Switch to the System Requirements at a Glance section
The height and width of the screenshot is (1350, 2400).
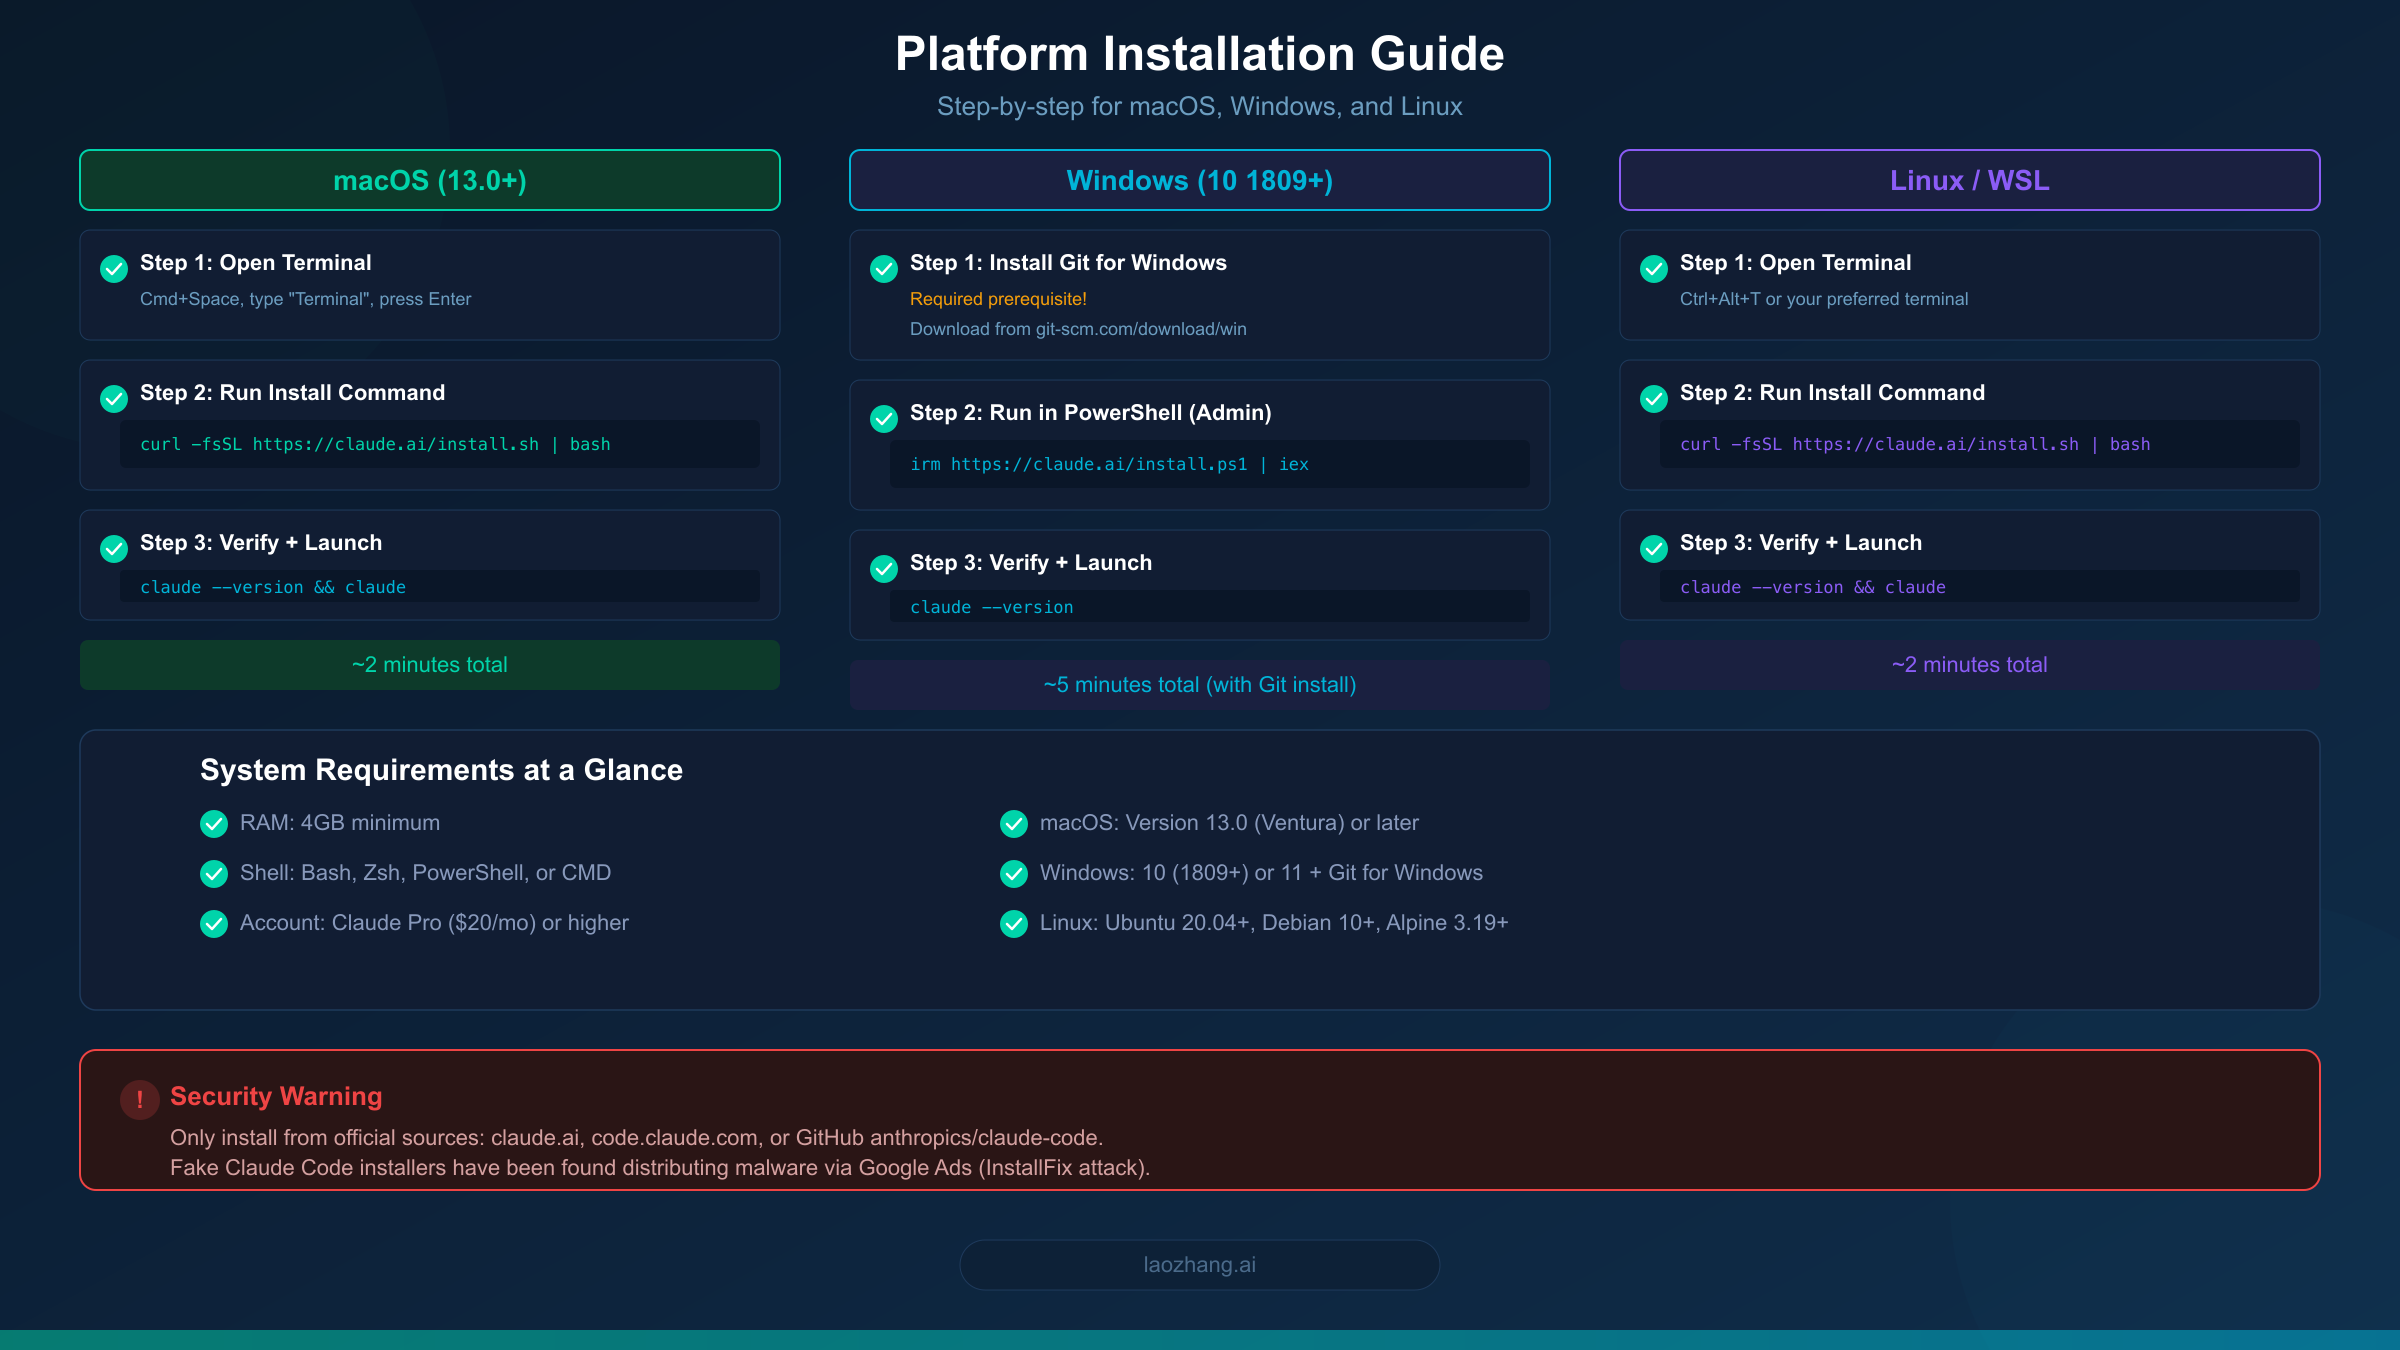click(x=441, y=770)
